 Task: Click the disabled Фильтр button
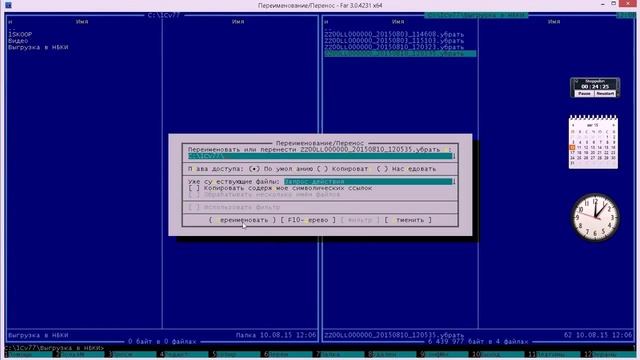360,220
